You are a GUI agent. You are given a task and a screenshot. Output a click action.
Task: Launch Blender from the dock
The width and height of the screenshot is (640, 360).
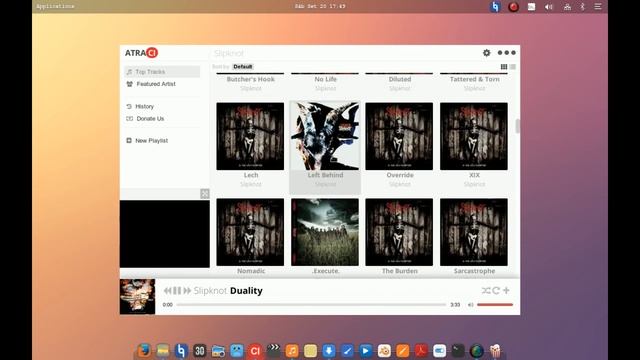384,351
